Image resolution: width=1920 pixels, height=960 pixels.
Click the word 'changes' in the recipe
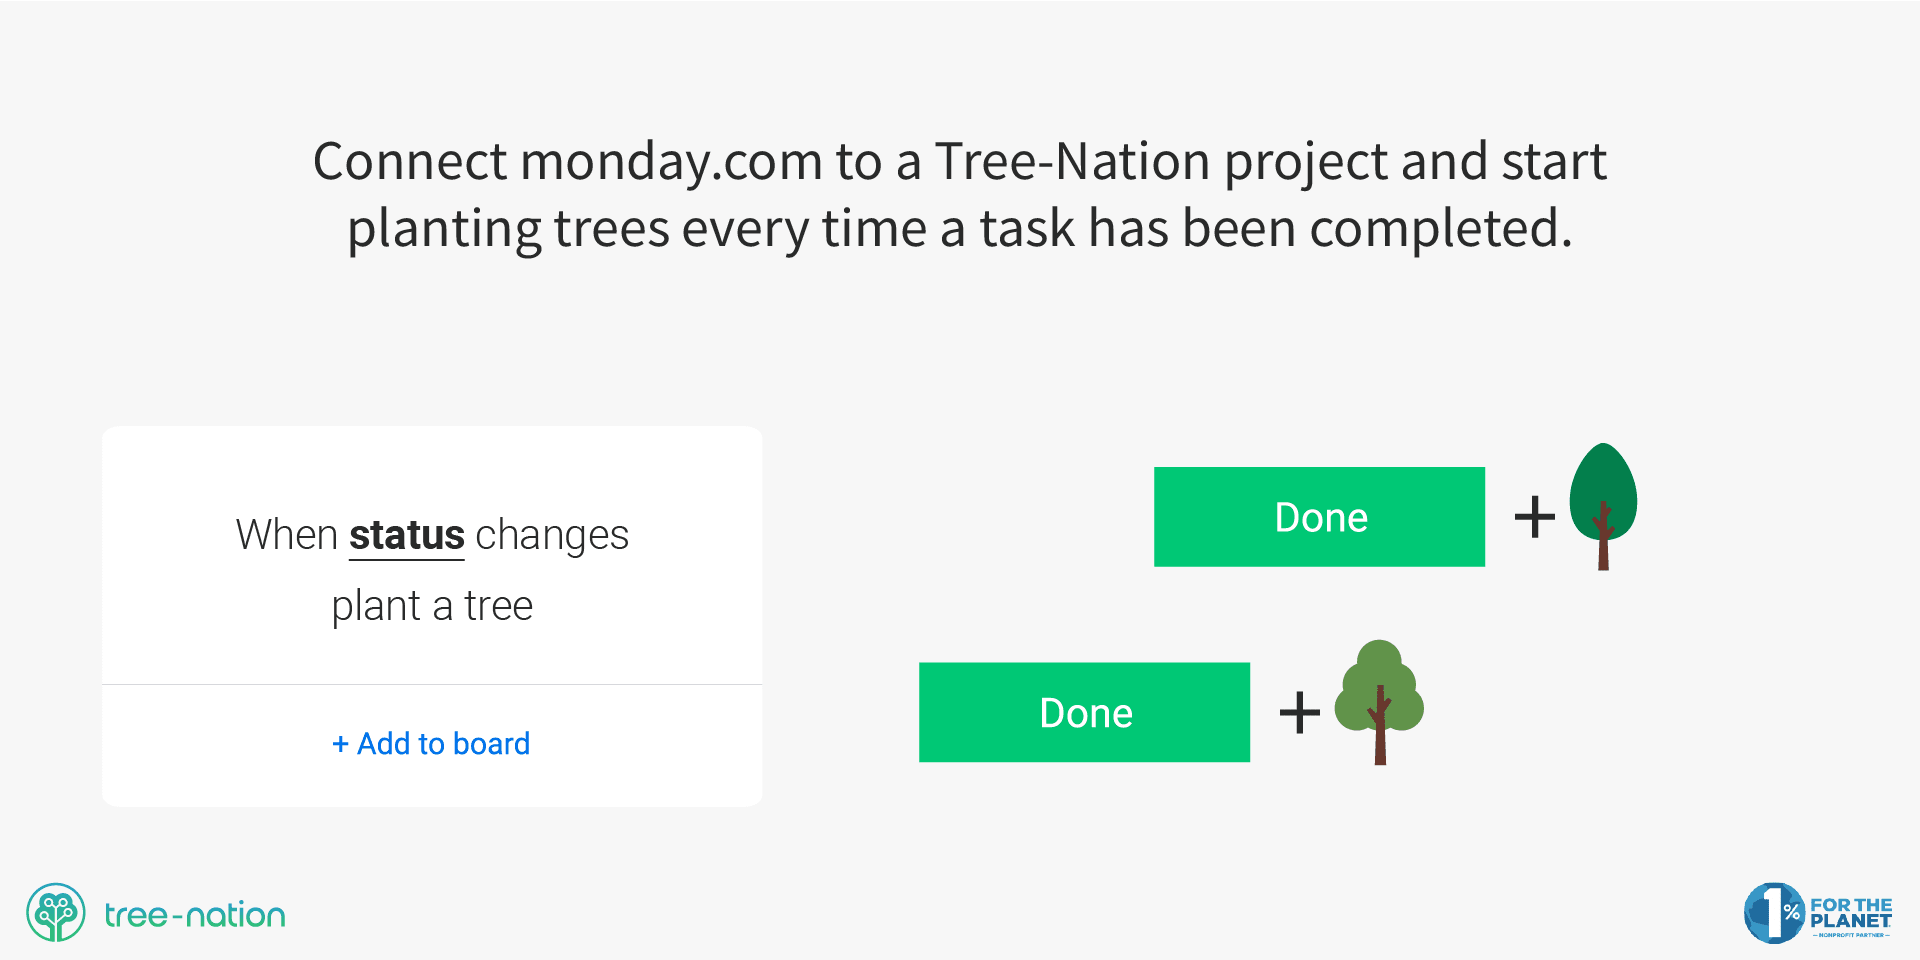click(x=552, y=537)
